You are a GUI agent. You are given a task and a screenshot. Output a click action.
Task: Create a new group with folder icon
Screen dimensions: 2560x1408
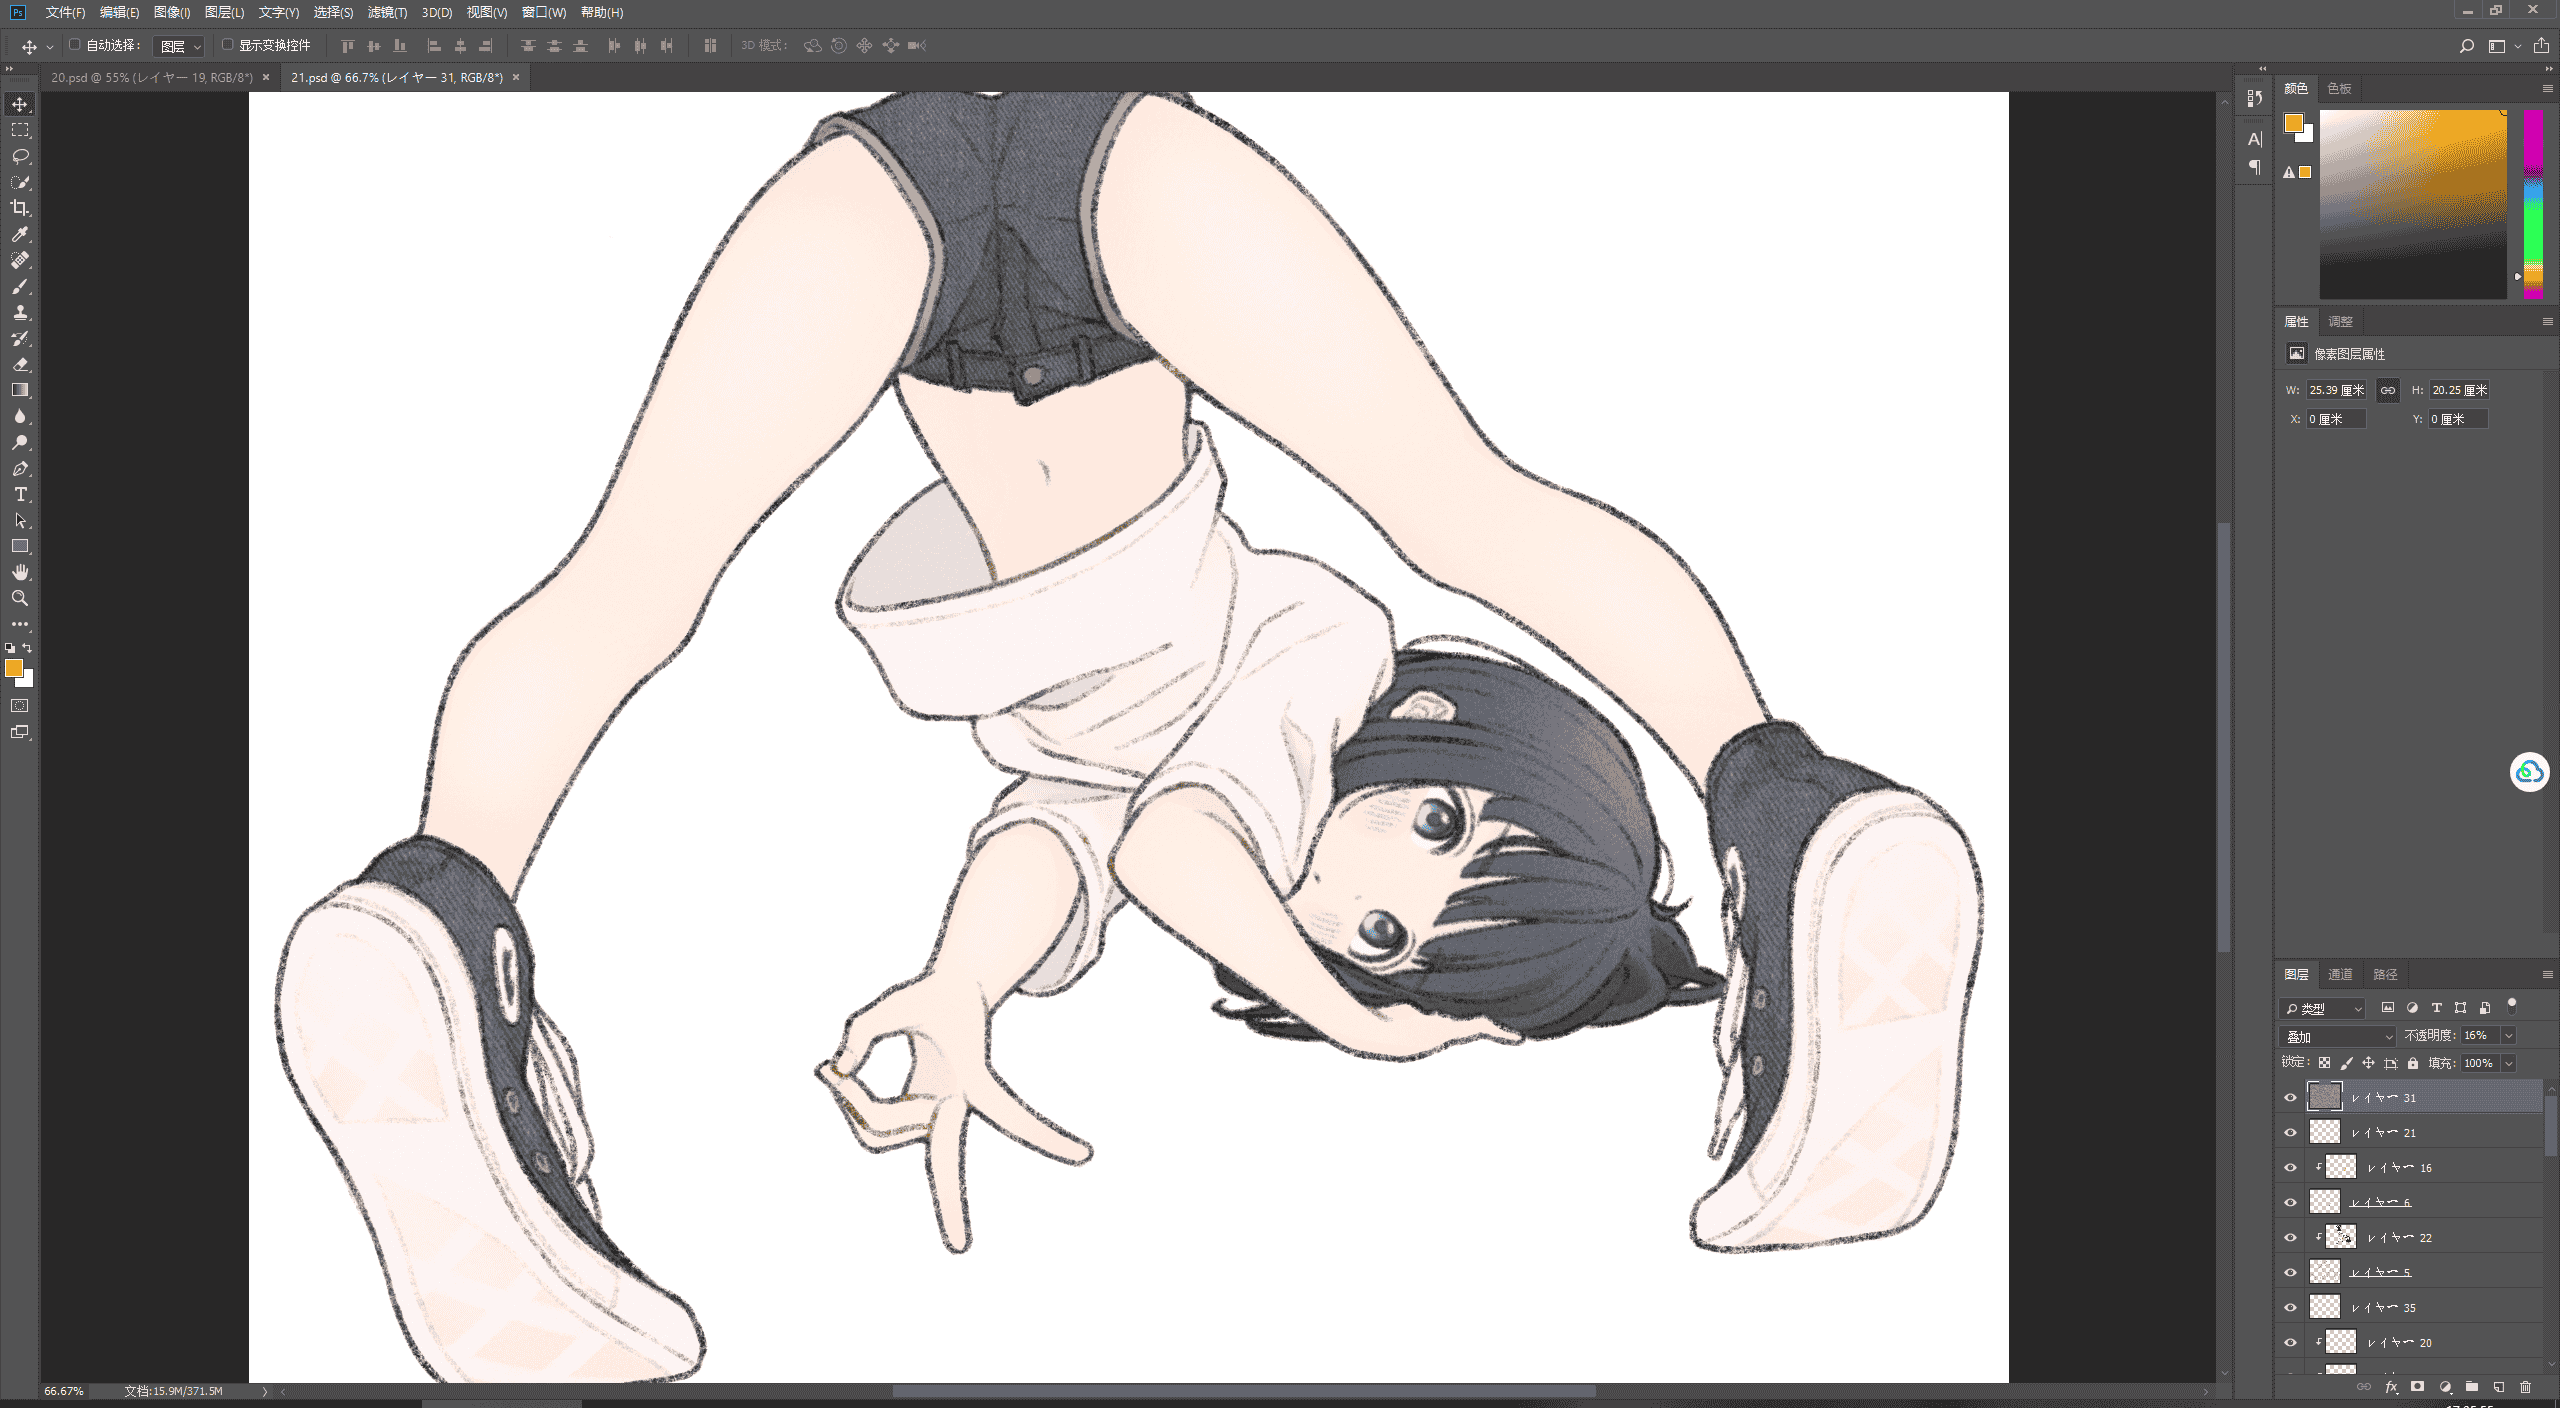2471,1387
